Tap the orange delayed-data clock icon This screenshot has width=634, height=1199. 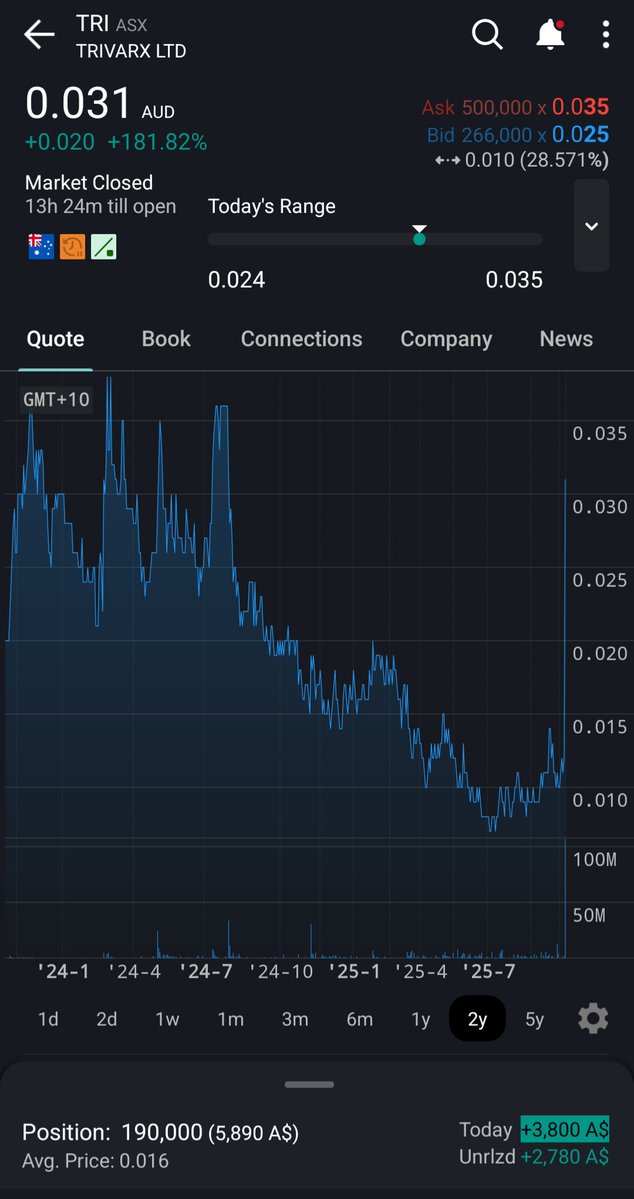coord(73,247)
